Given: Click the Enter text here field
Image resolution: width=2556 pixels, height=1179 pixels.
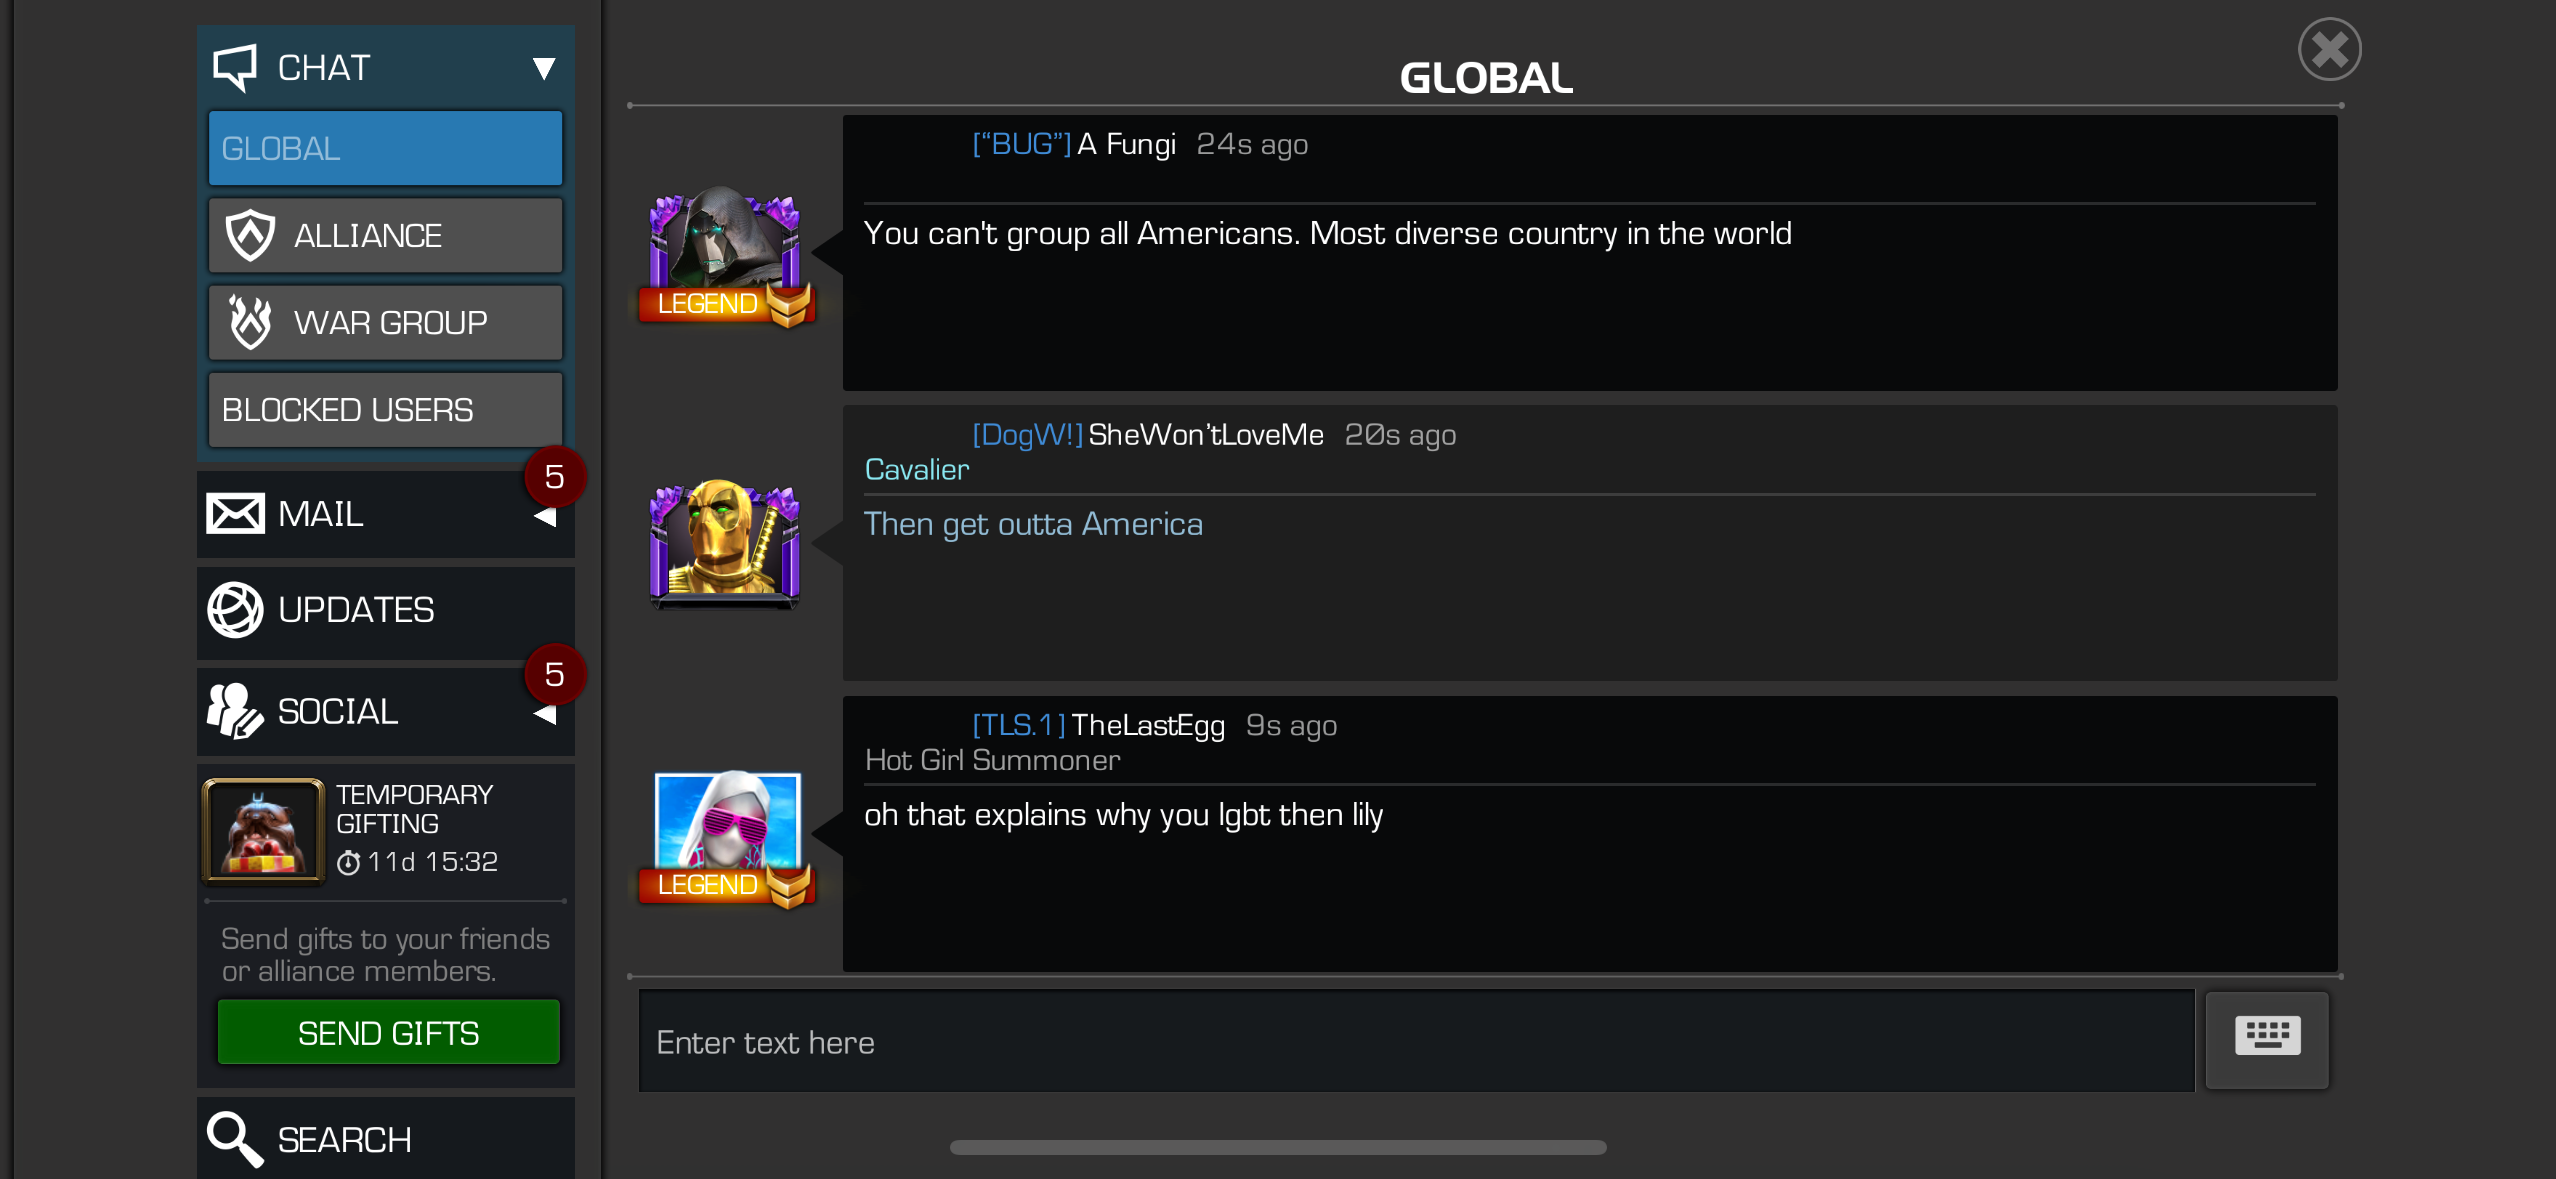Looking at the screenshot, I should click(x=1416, y=1041).
